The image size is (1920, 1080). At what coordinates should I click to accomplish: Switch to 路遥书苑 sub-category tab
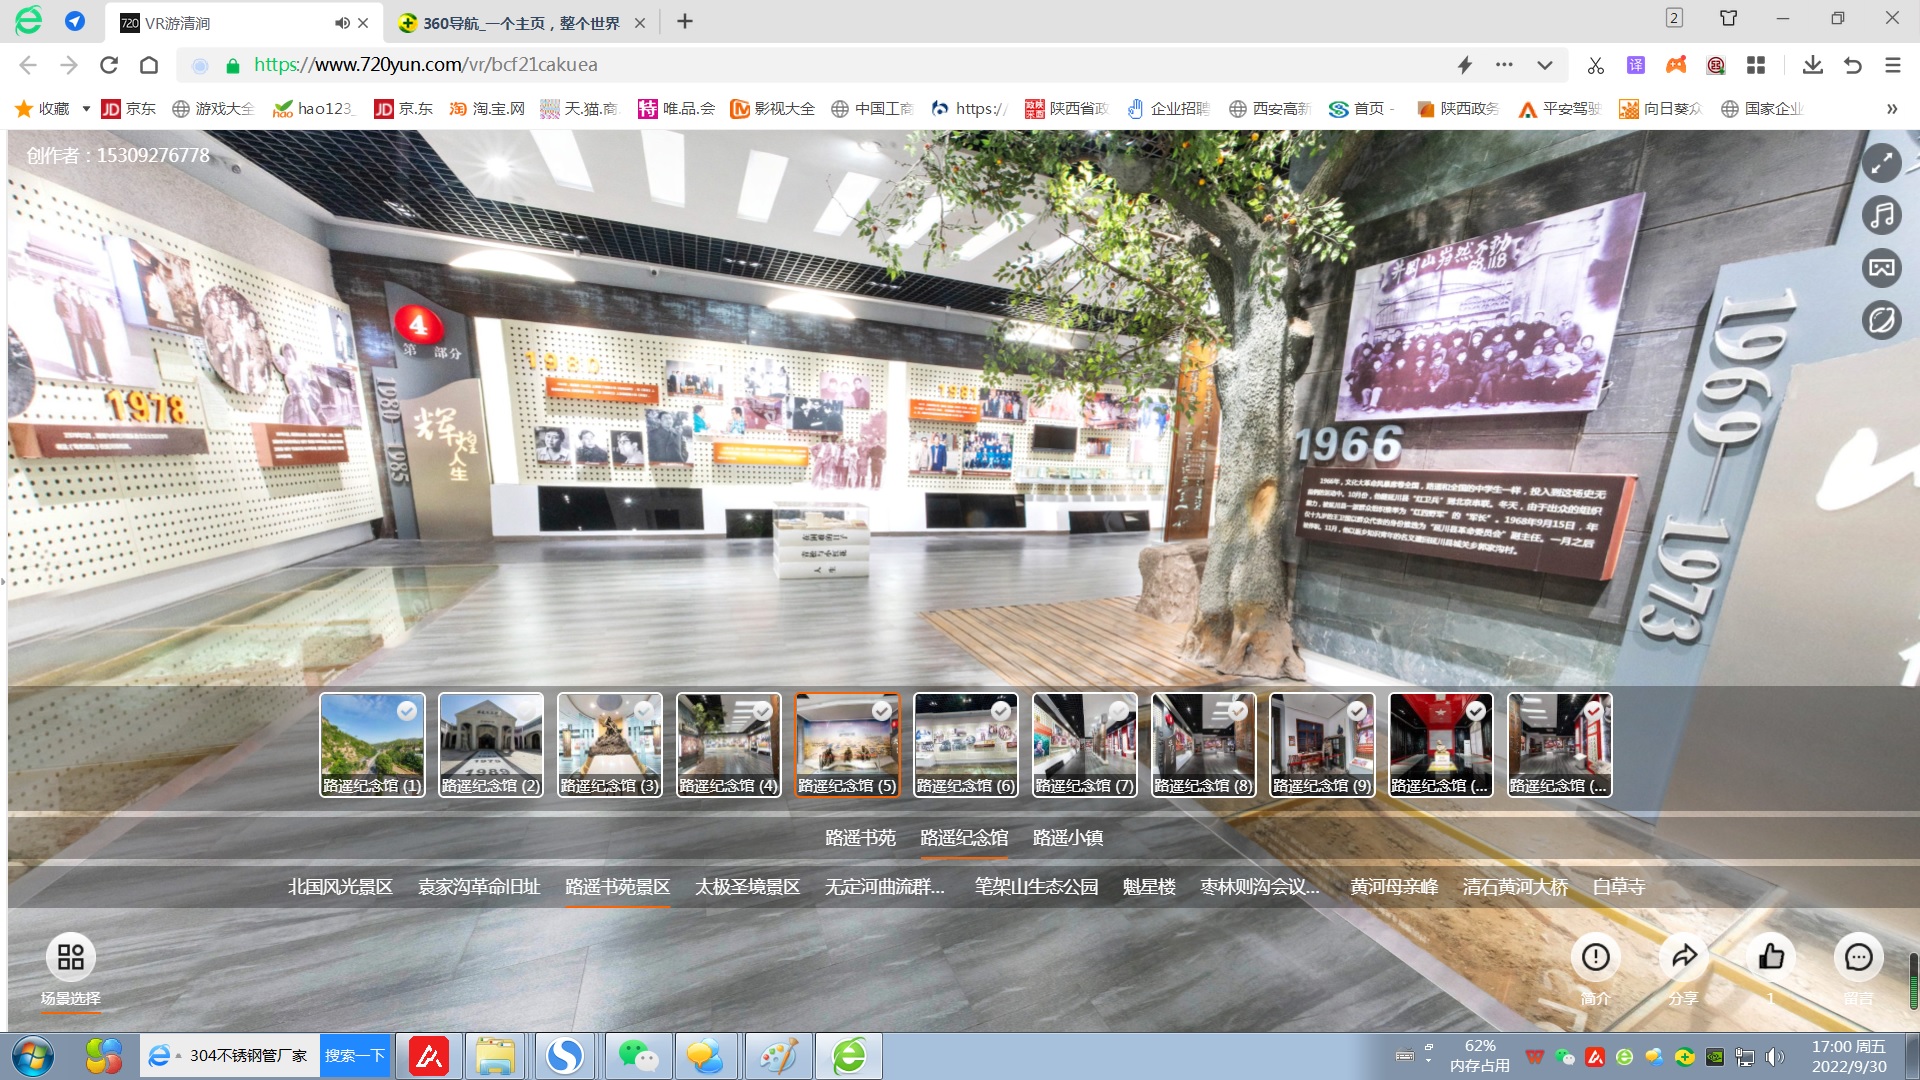(x=860, y=838)
